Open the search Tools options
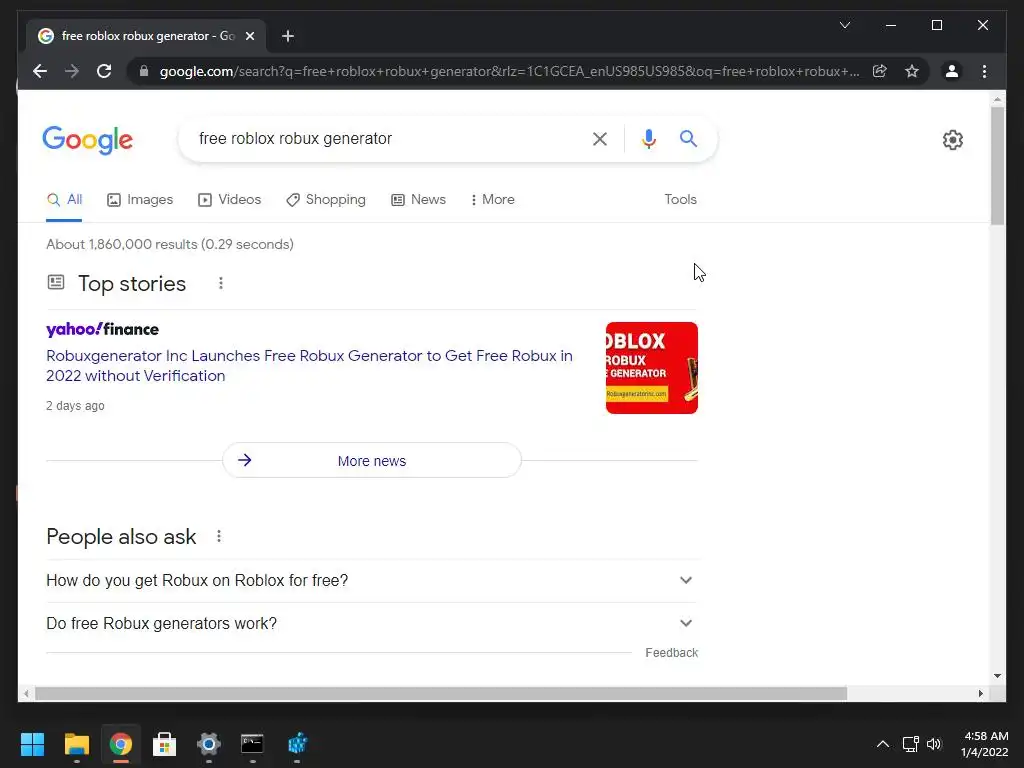Screen dimensions: 1024x768 coord(680,200)
